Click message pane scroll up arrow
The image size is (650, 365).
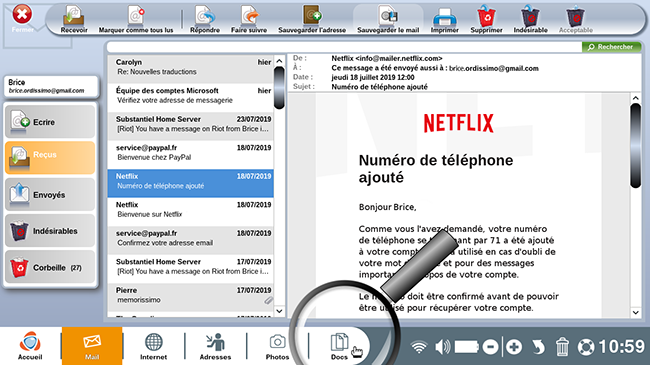click(x=635, y=98)
